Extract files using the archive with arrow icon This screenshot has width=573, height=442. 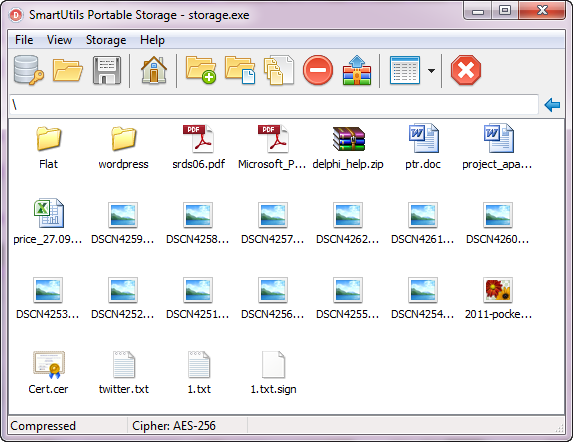tap(357, 70)
